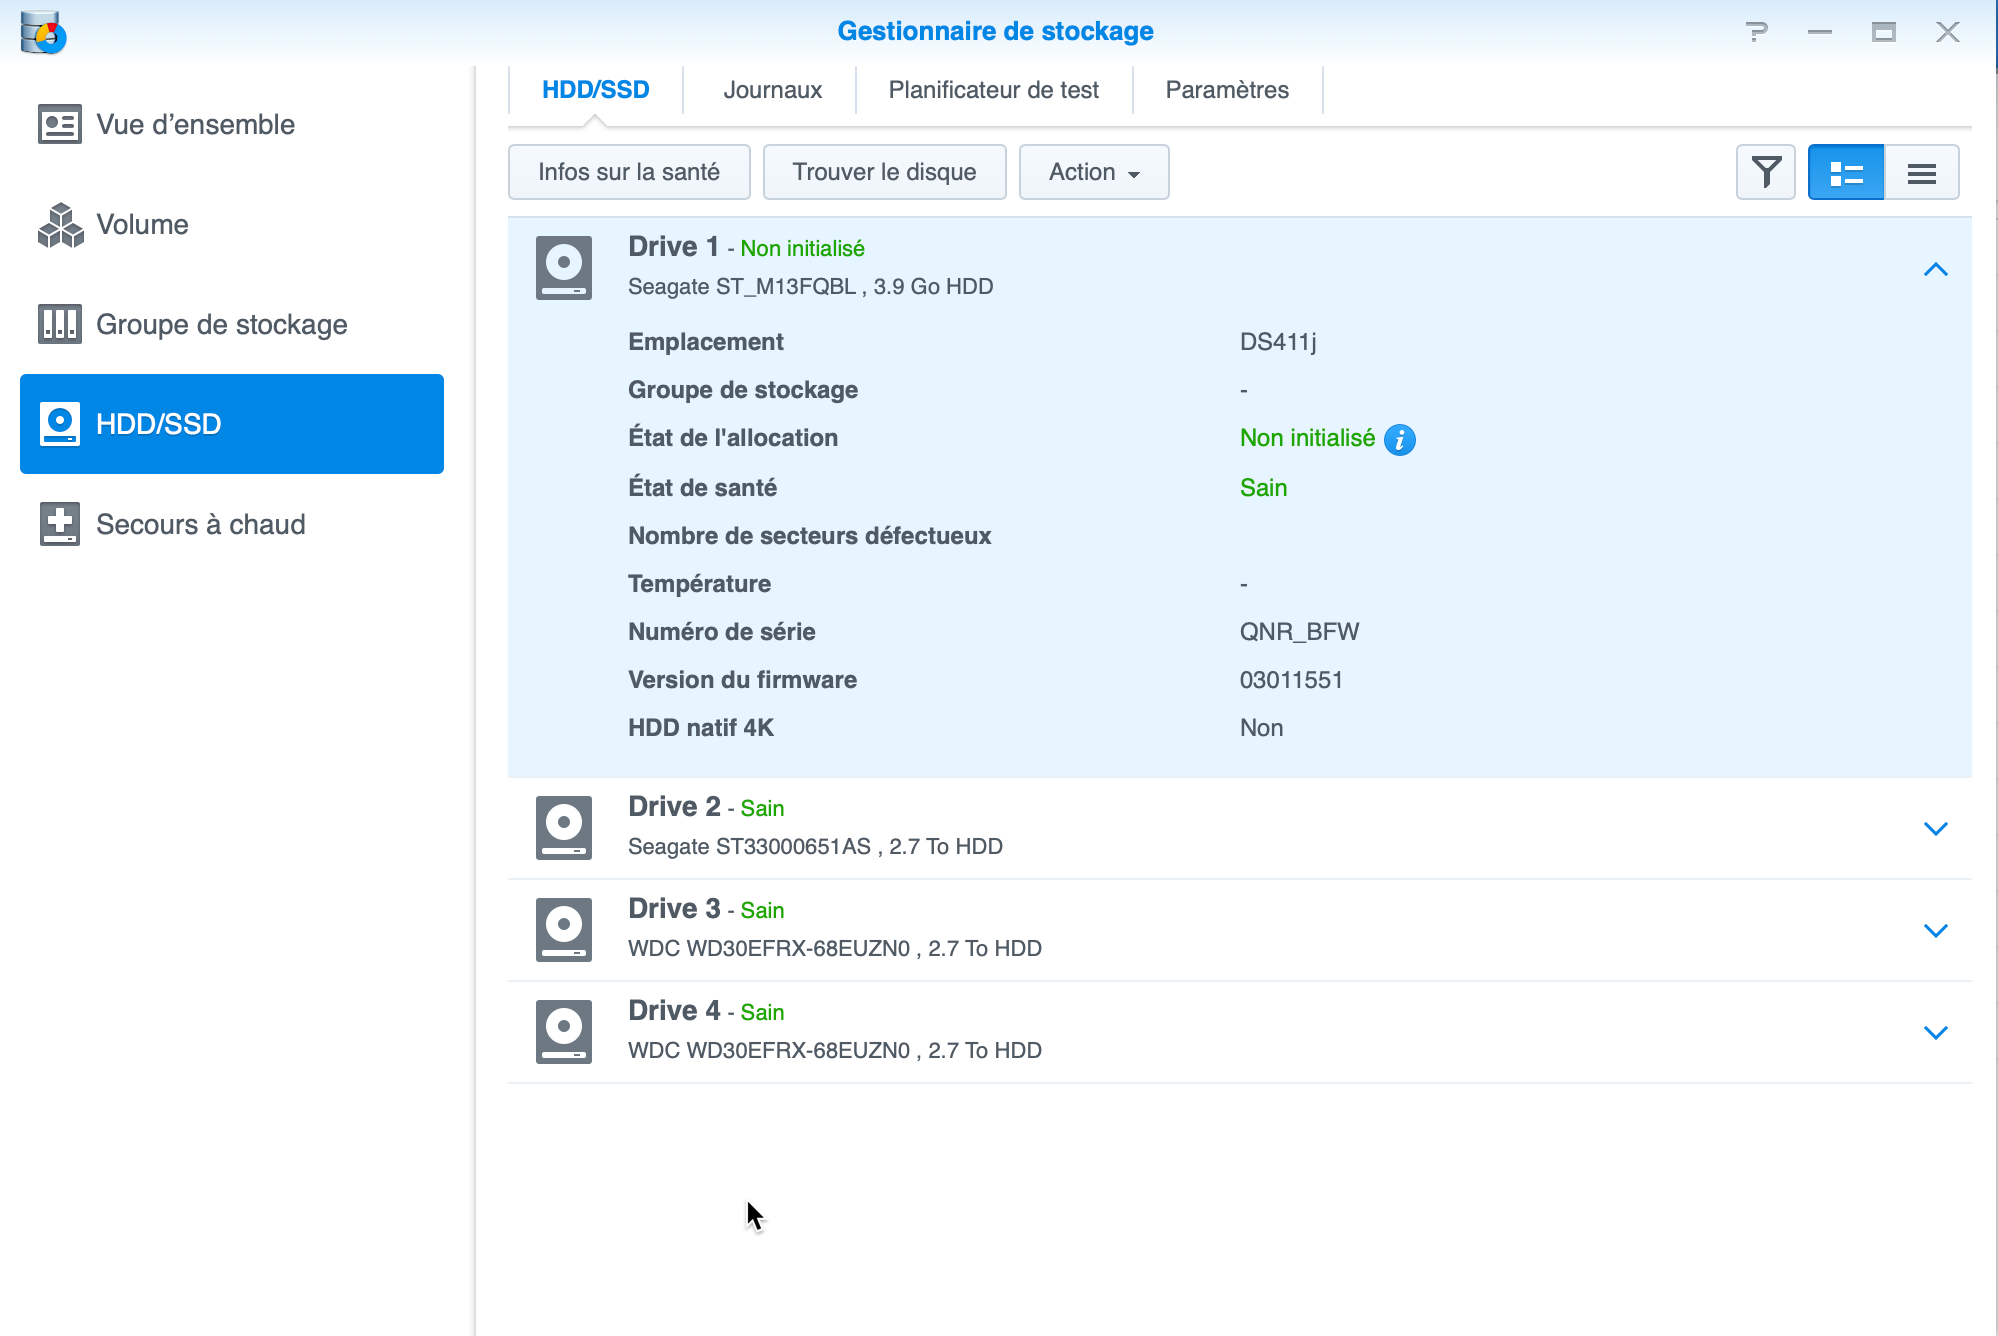Expand Drive 3 details chevron

click(x=1935, y=930)
